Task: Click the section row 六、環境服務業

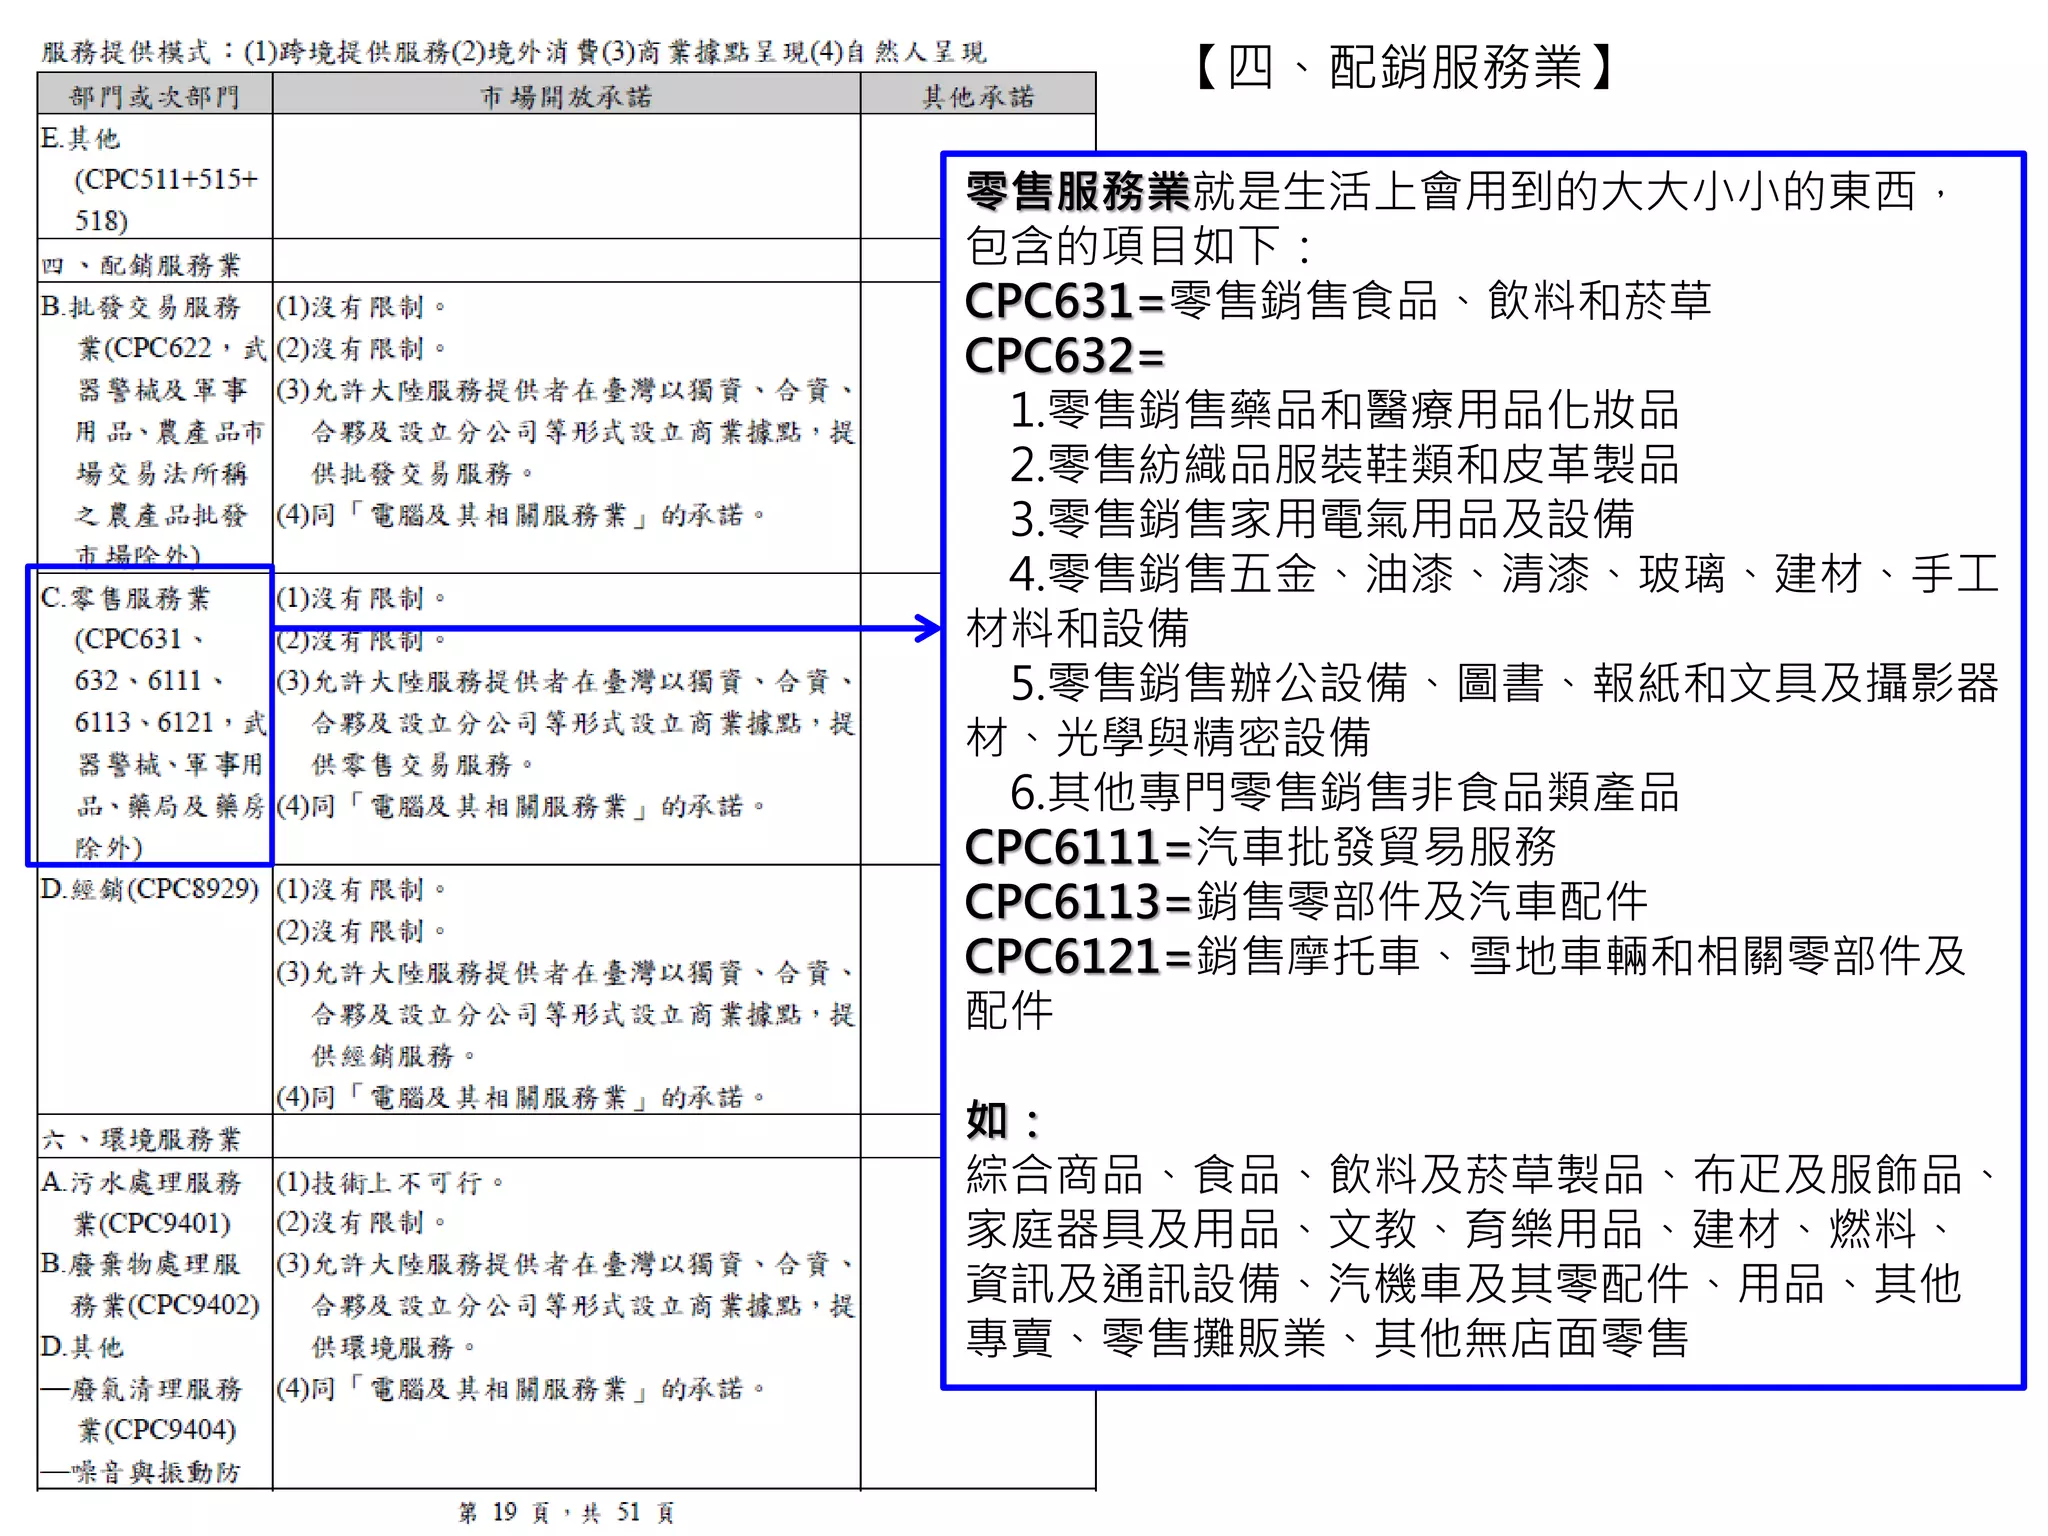Action: [x=141, y=1139]
